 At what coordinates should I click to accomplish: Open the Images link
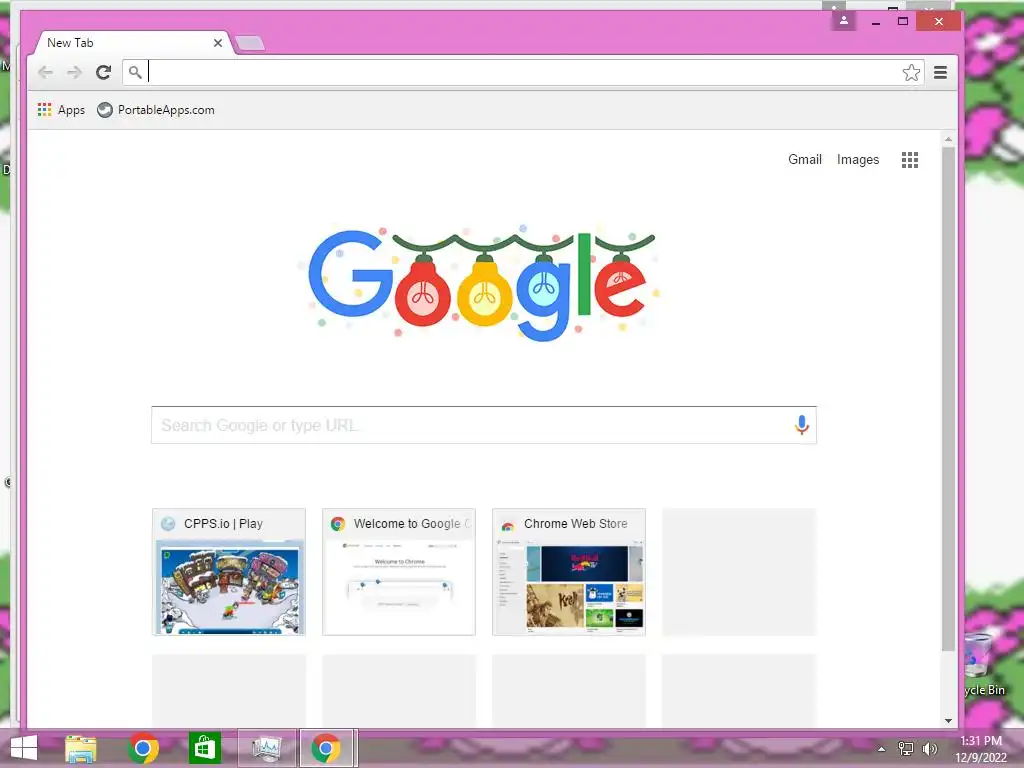click(857, 159)
